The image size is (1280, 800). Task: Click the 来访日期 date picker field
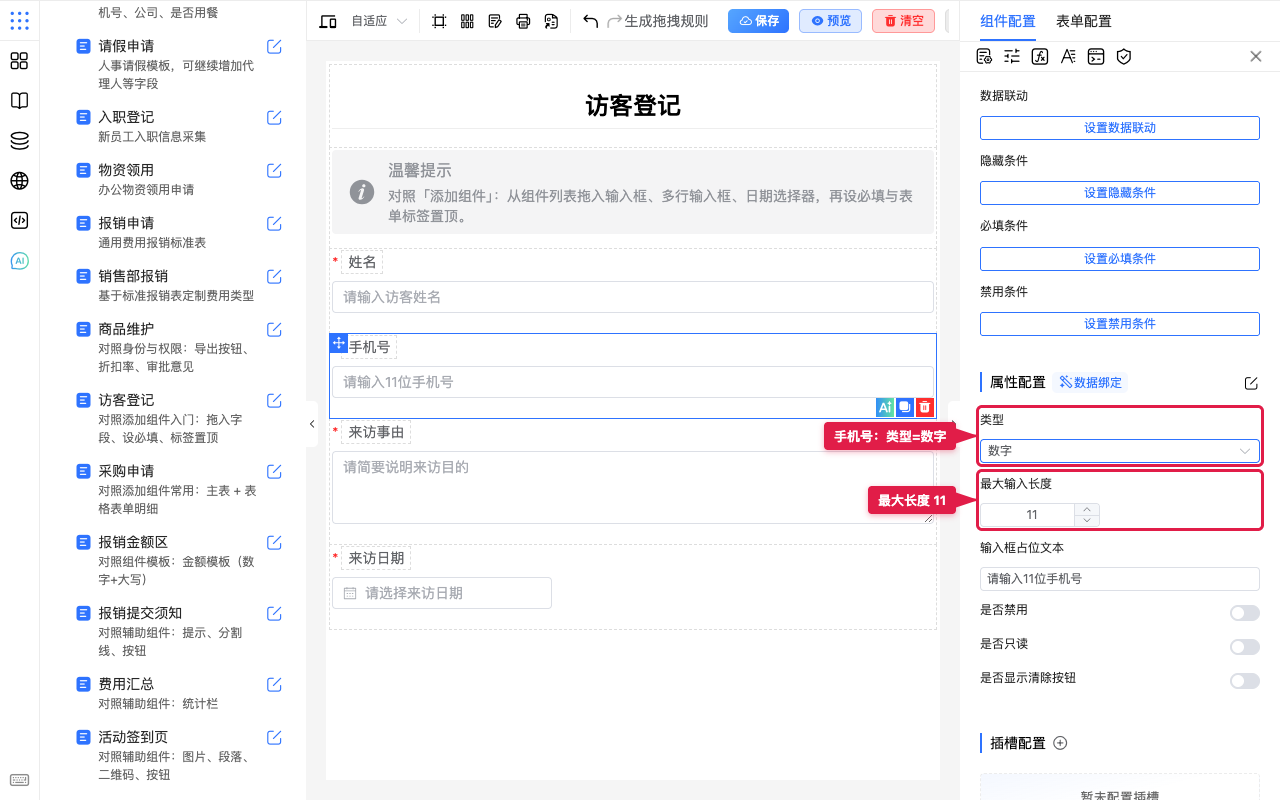441,593
